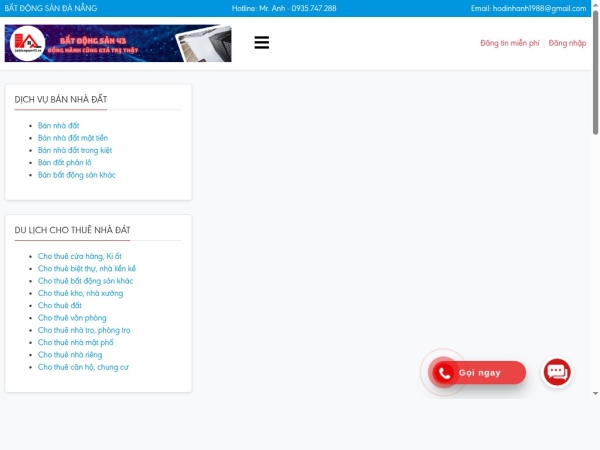Open the Đăng tin miễn phí link
Screen dimensions: 600x450
(x=509, y=43)
